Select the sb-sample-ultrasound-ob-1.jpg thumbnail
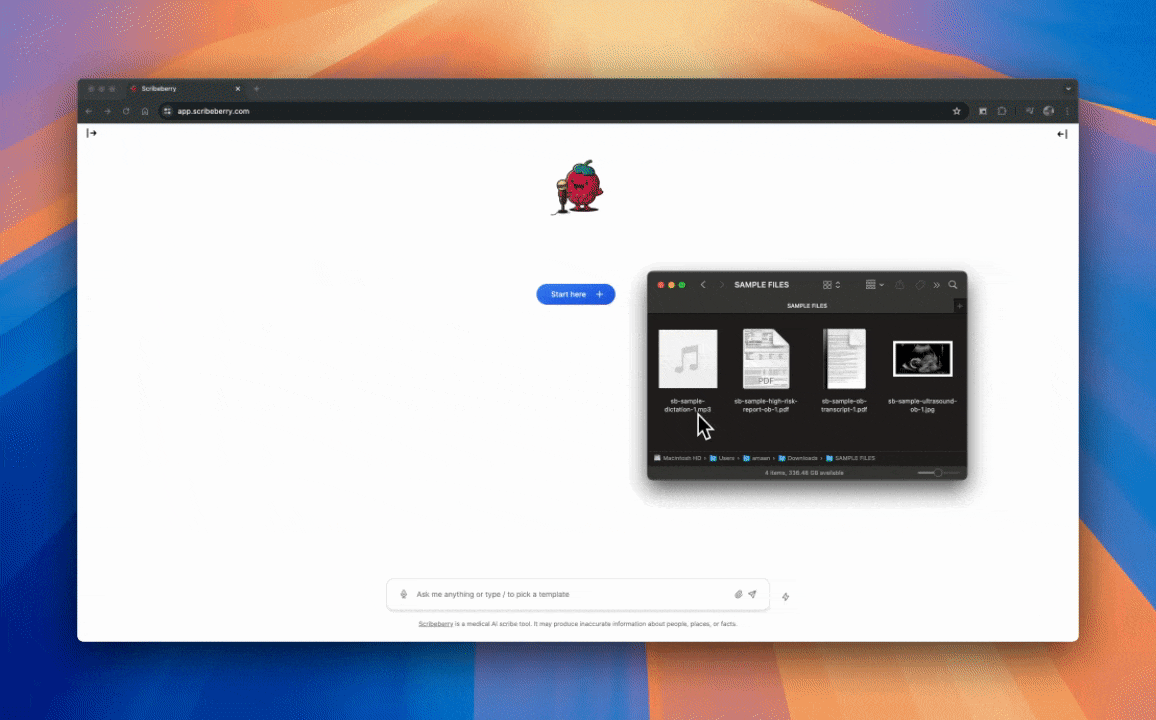1156x720 pixels. pyautogui.click(x=922, y=359)
